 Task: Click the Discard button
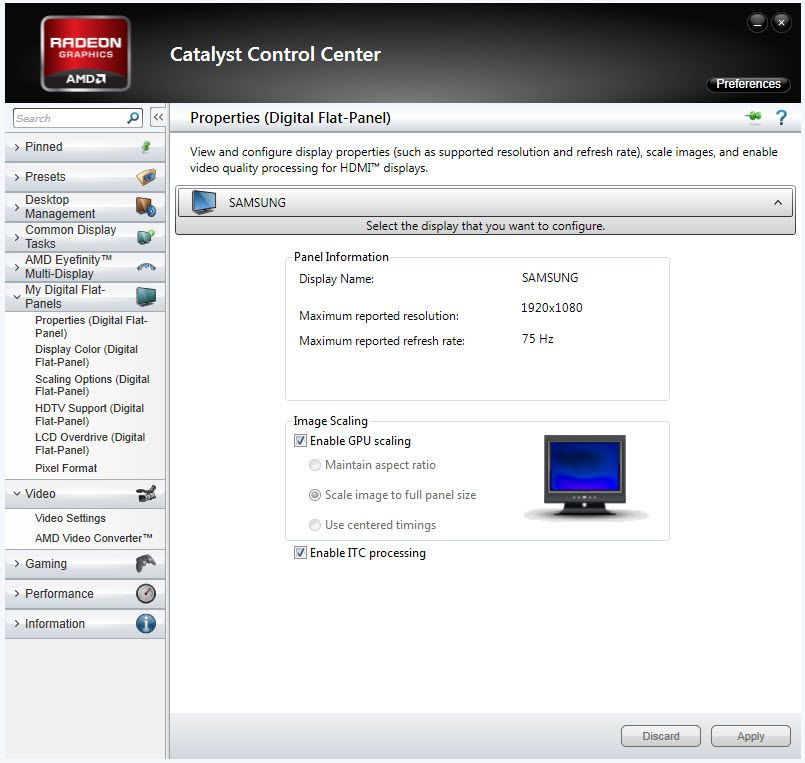point(661,736)
